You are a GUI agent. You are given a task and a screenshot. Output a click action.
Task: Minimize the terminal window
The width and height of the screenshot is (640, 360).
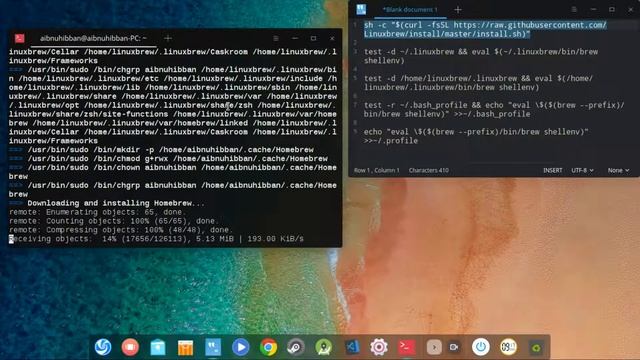click(x=295, y=38)
